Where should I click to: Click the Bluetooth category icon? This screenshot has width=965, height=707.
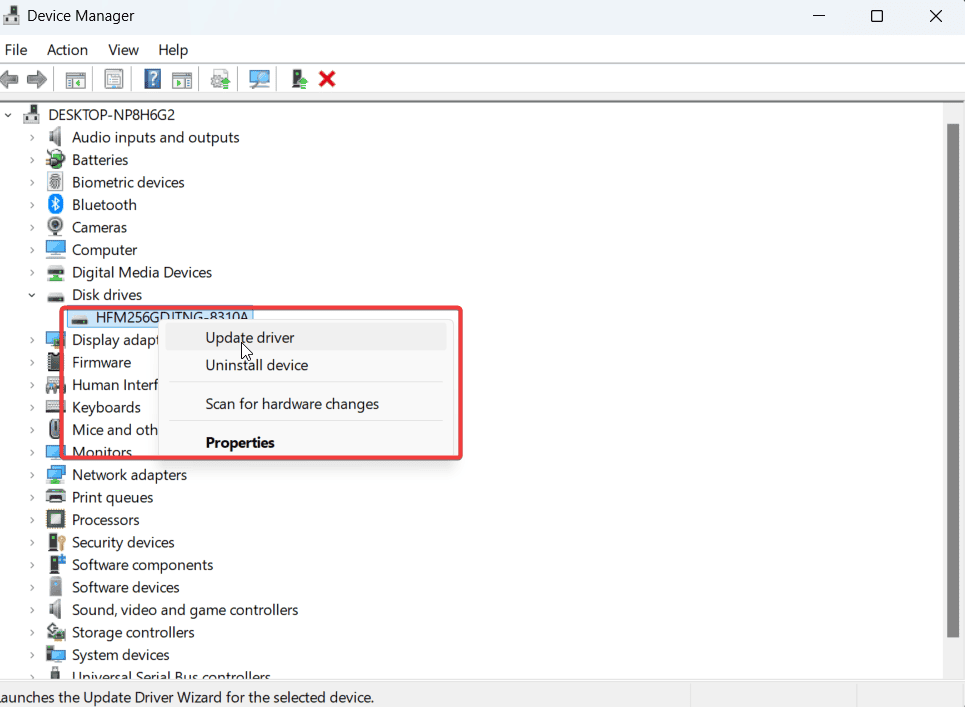click(55, 204)
